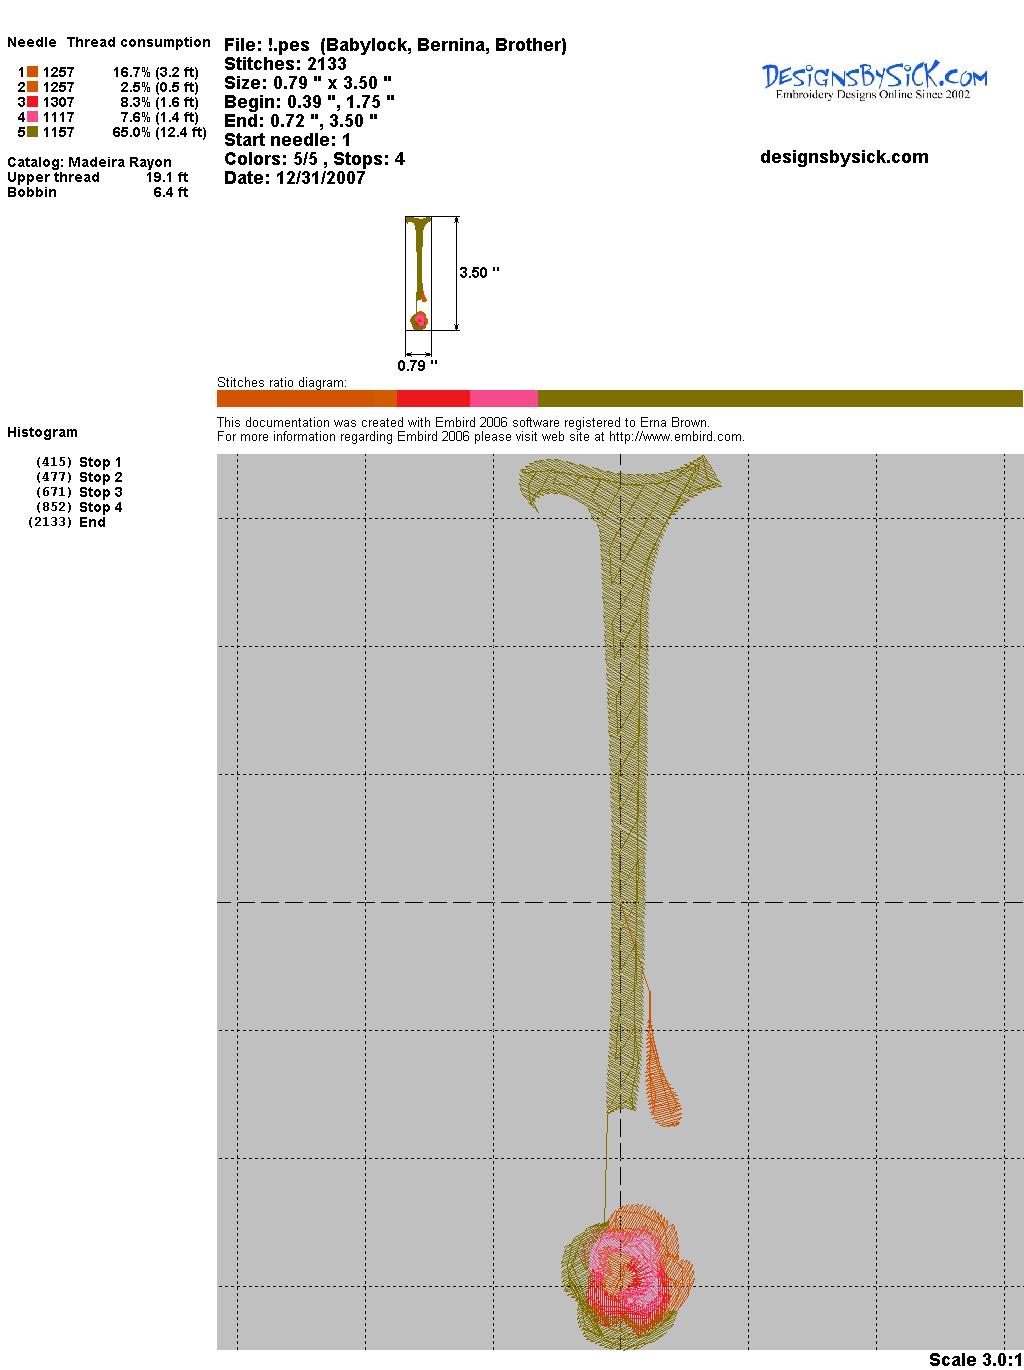Select needle 3 red thread swatch
1024x1370 pixels.
[32, 102]
